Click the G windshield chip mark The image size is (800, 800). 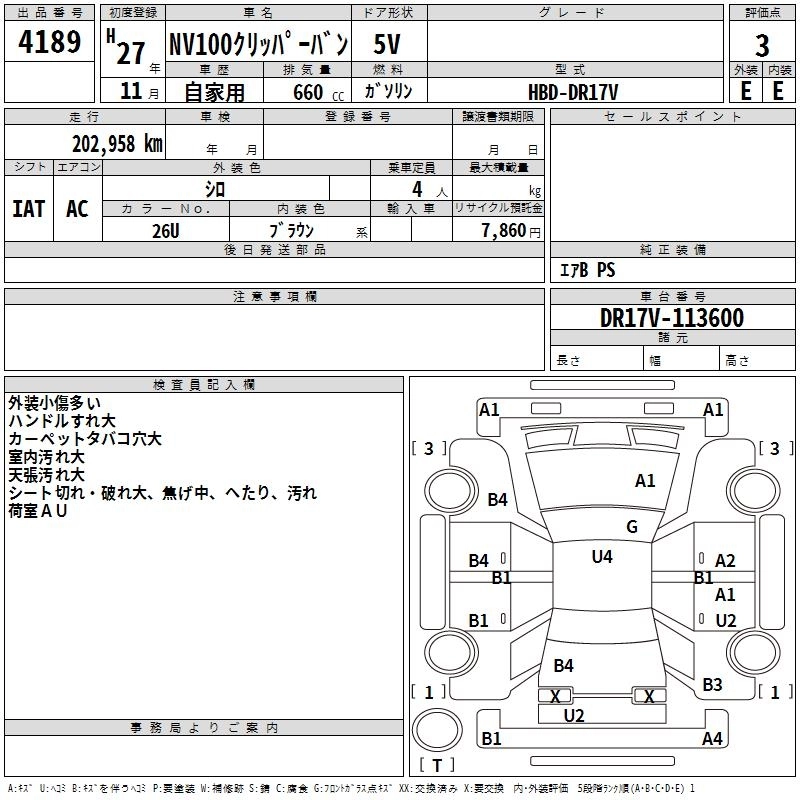point(632,527)
